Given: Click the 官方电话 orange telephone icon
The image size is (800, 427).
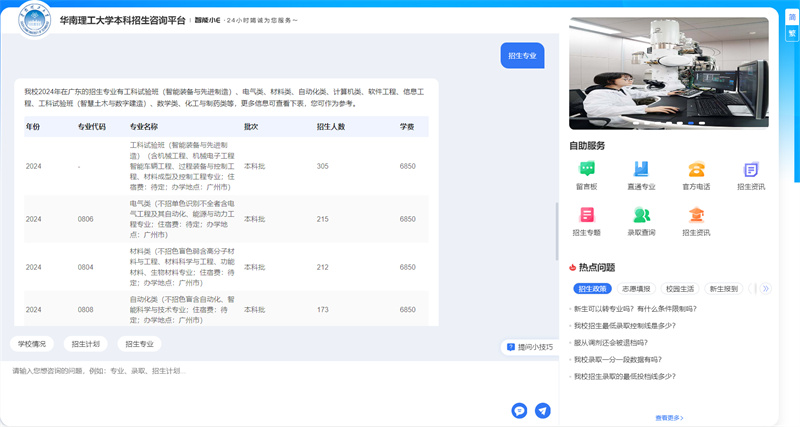Looking at the screenshot, I should tap(696, 169).
